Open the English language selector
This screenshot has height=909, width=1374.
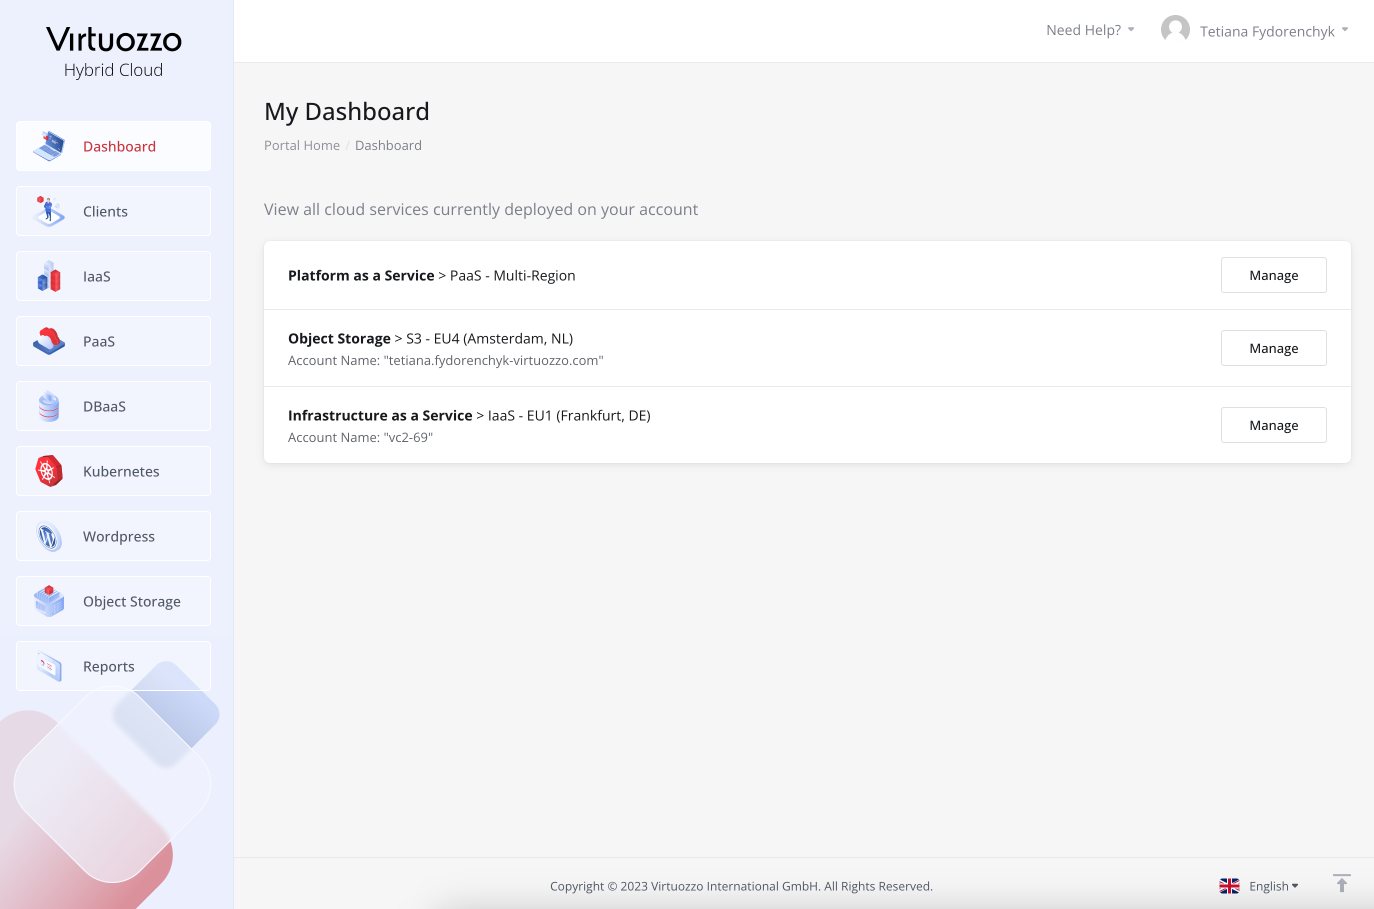click(1273, 886)
